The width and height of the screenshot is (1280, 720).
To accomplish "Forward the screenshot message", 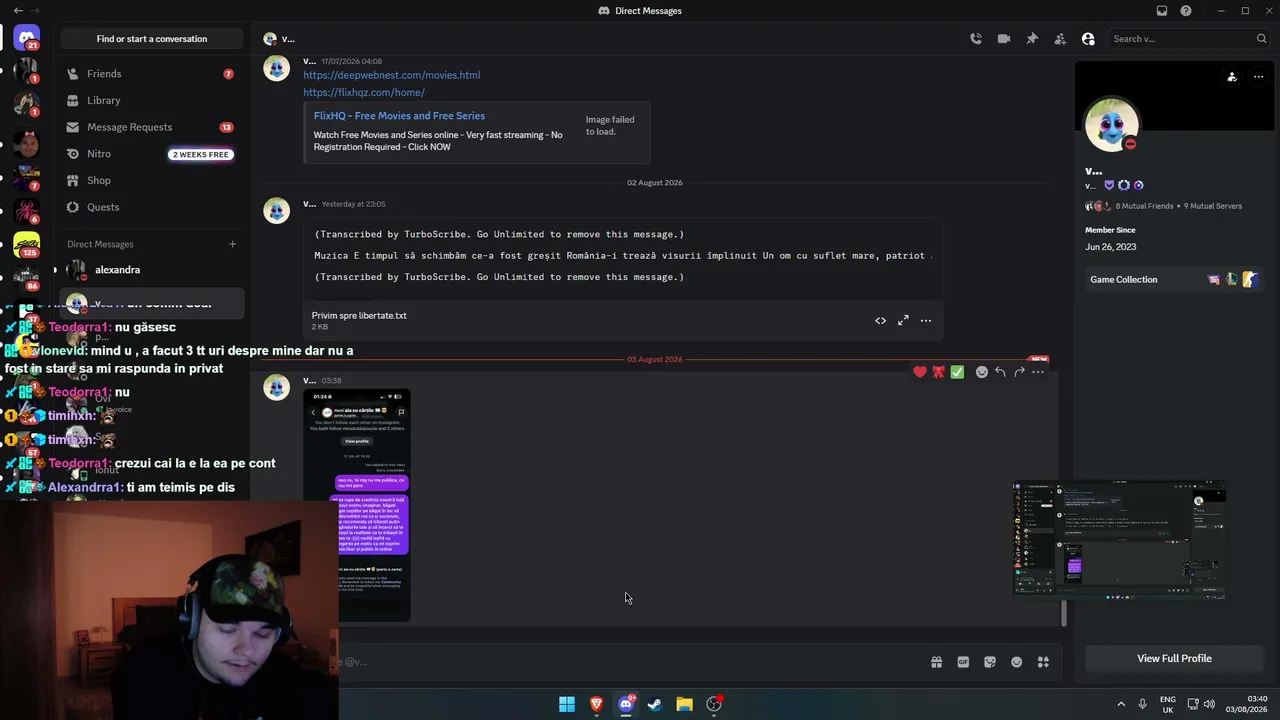I will [x=1019, y=372].
